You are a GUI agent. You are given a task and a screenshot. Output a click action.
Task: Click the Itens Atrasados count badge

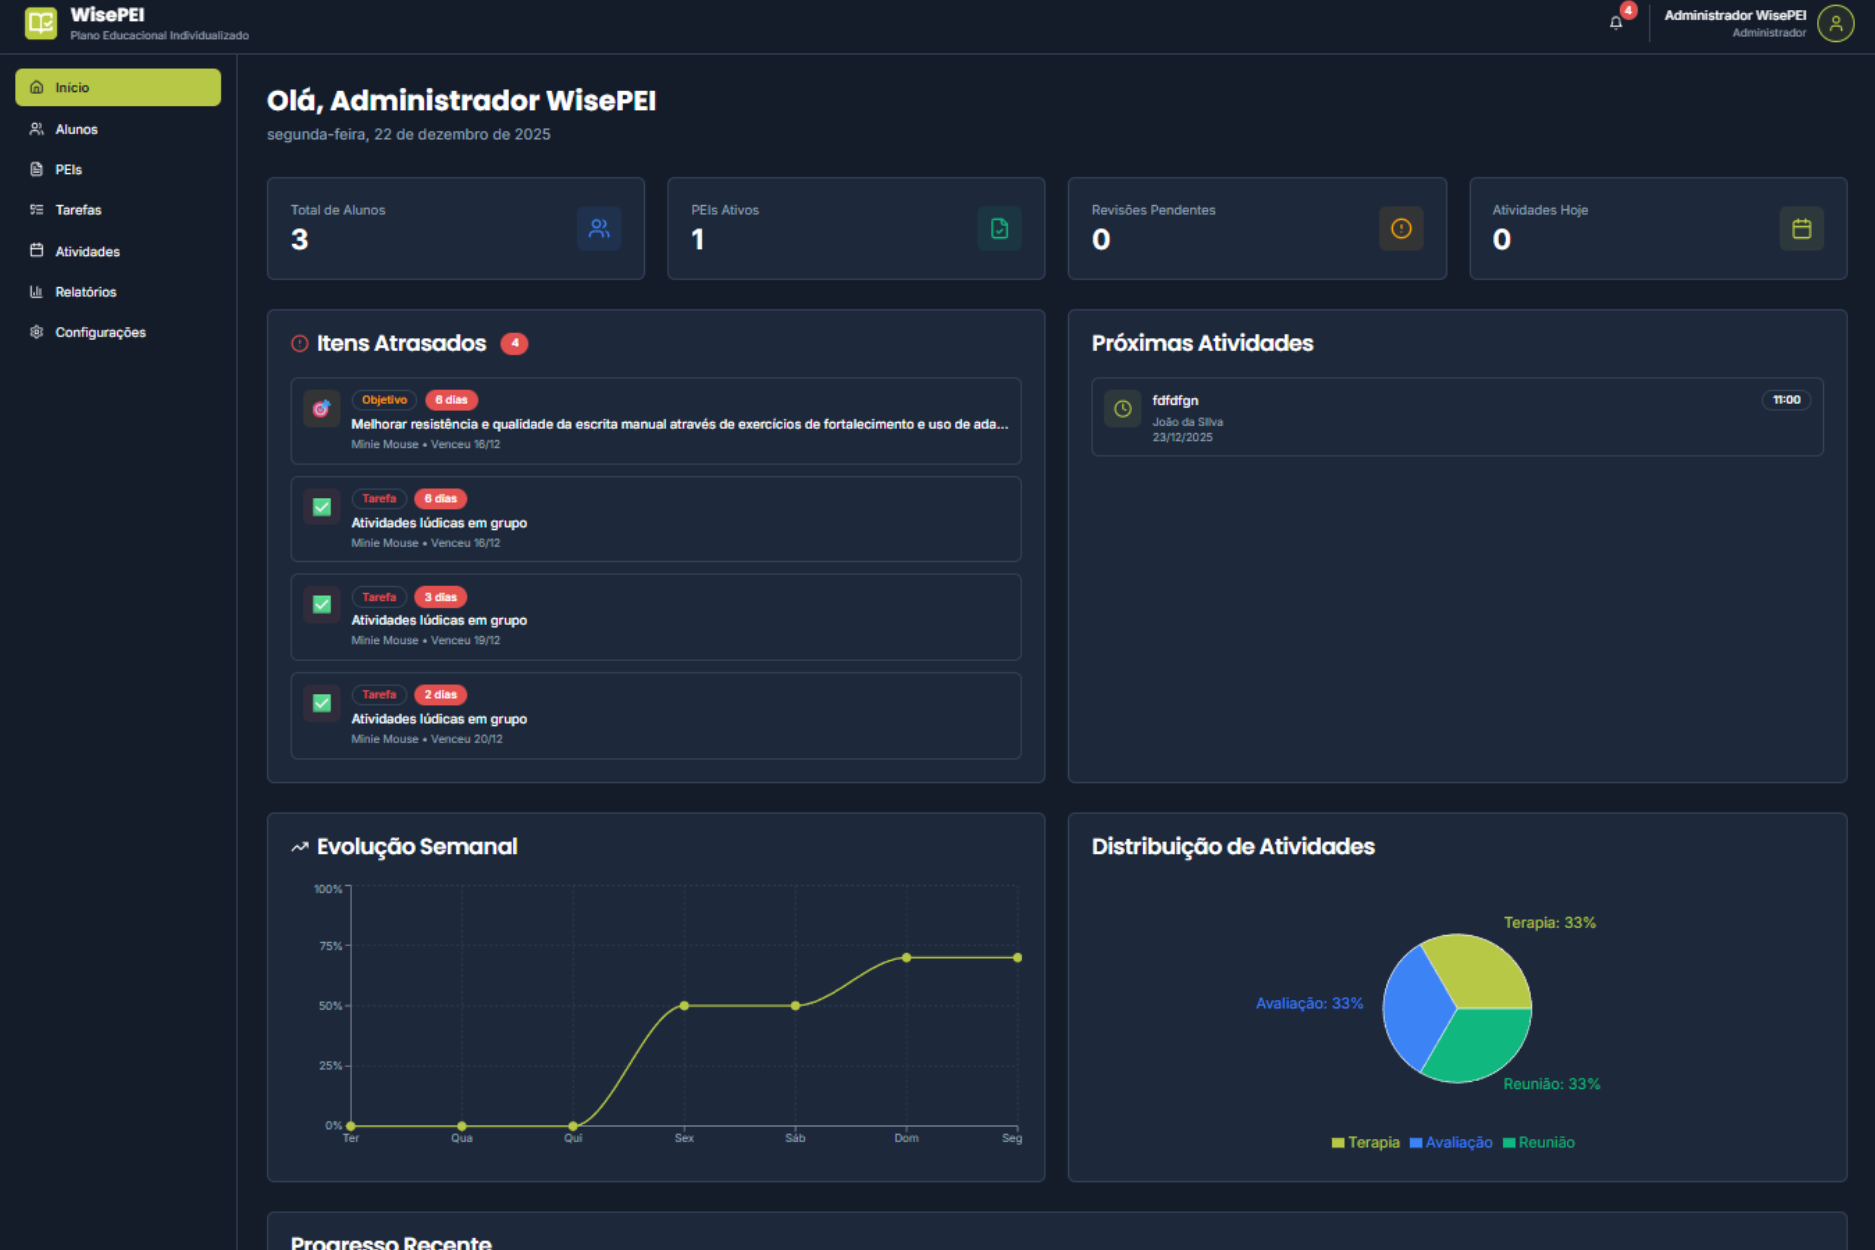515,343
